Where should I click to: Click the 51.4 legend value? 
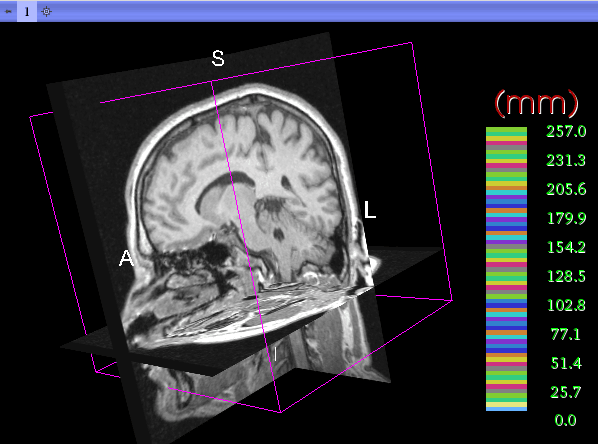[566, 363]
